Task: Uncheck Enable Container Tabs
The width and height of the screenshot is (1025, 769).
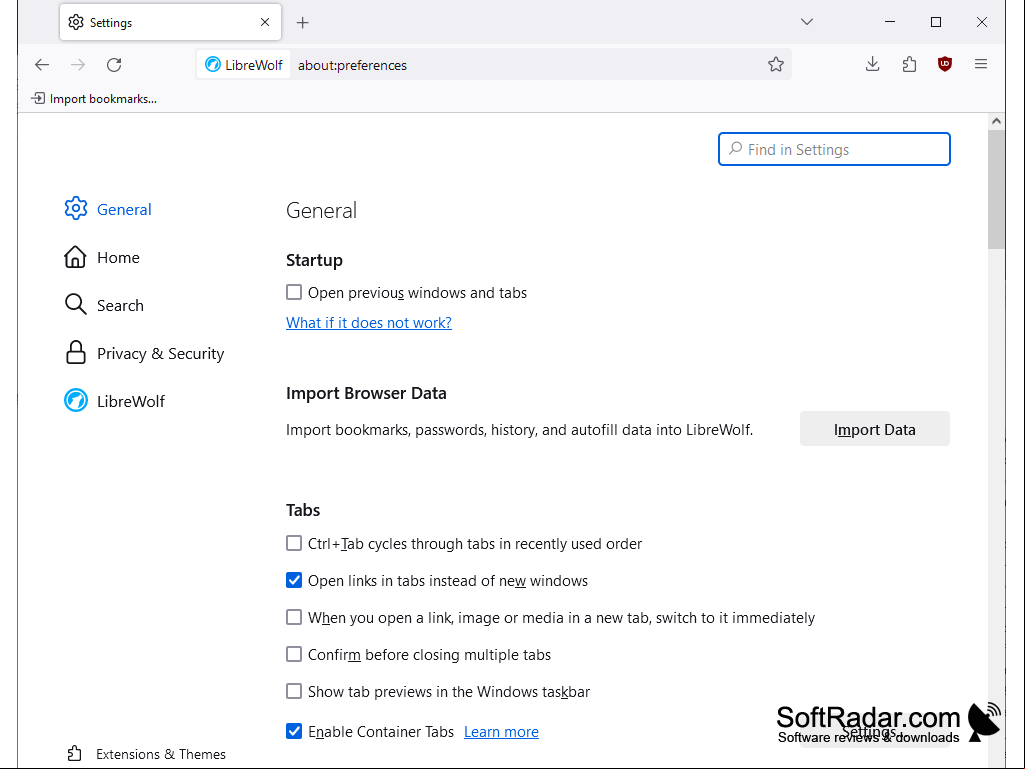Action: point(294,731)
